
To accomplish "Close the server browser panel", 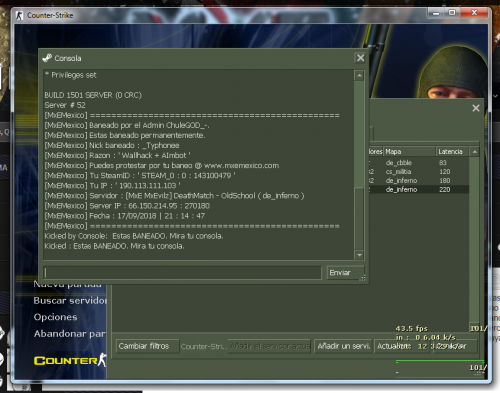I will pyautogui.click(x=476, y=108).
